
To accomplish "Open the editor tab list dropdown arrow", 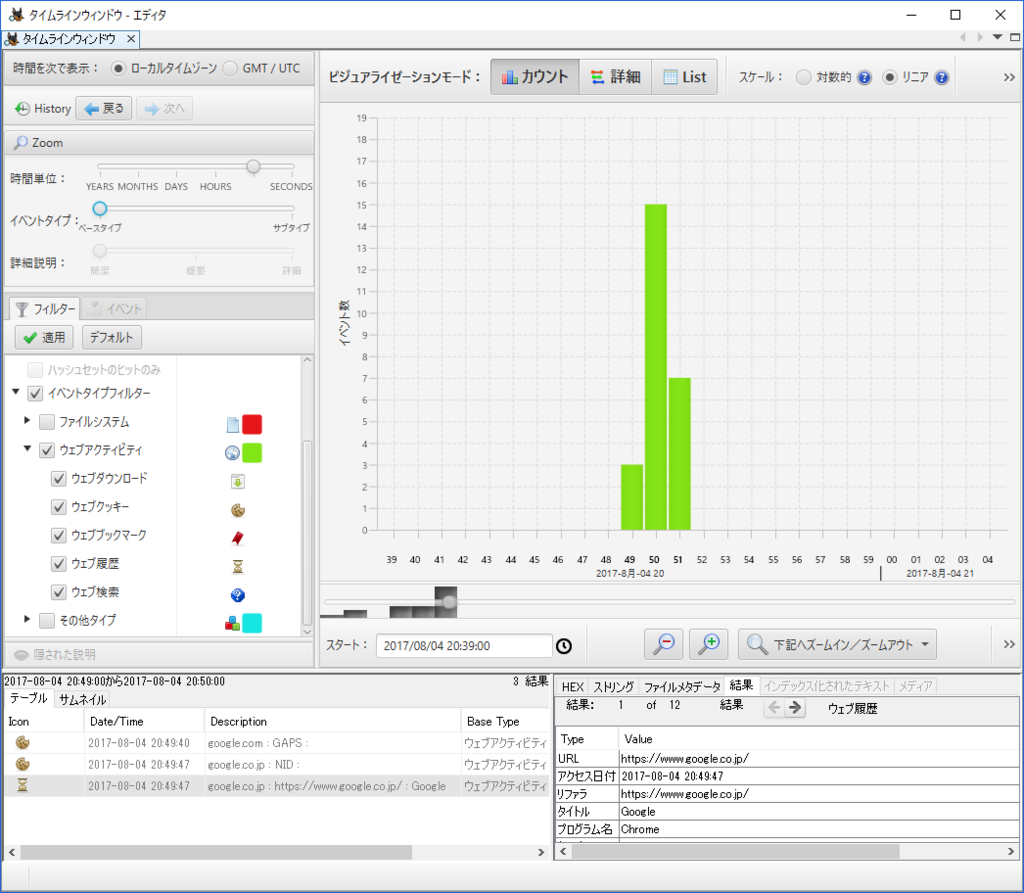I will point(997,37).
